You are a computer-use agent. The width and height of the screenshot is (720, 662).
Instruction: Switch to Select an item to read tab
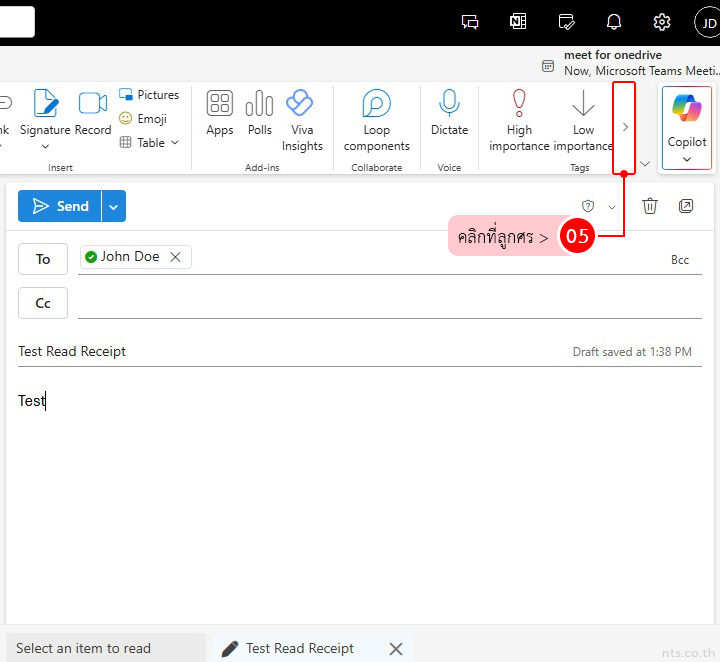point(106,648)
